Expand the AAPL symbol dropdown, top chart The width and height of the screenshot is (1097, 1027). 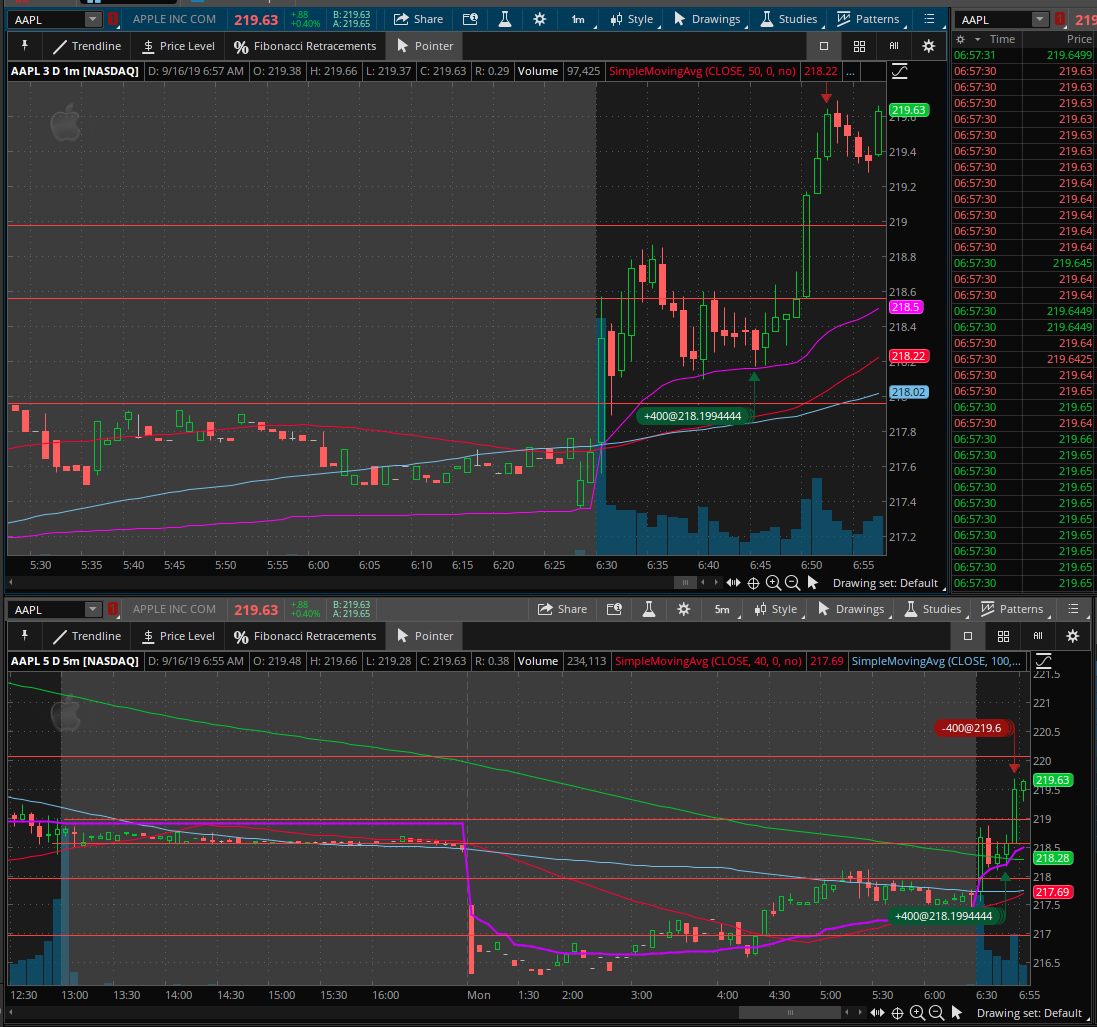(92, 20)
